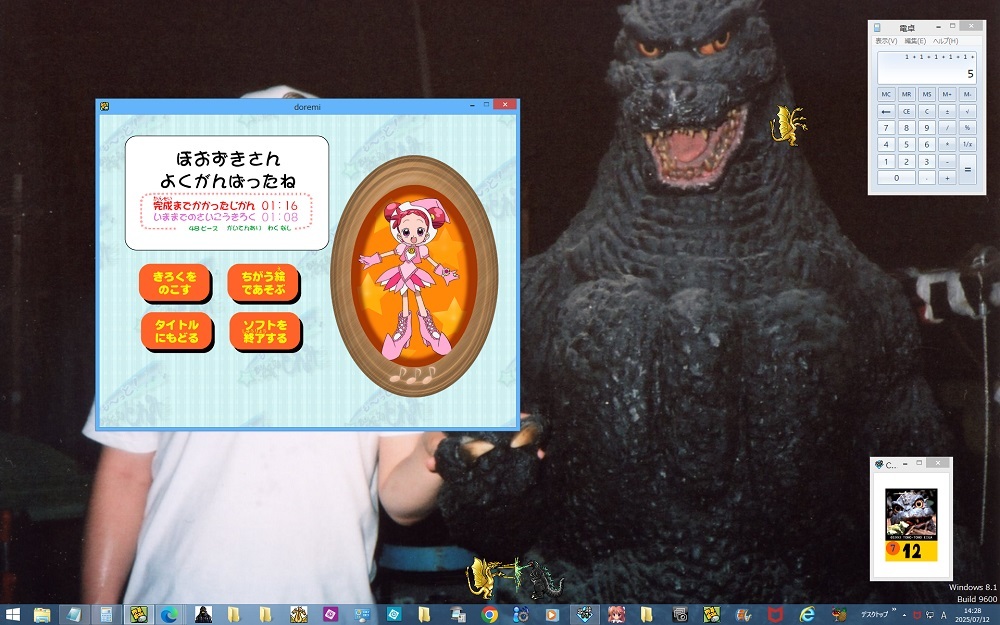Click the calculator result display showing 5
The width and height of the screenshot is (1000, 625).
coord(927,68)
